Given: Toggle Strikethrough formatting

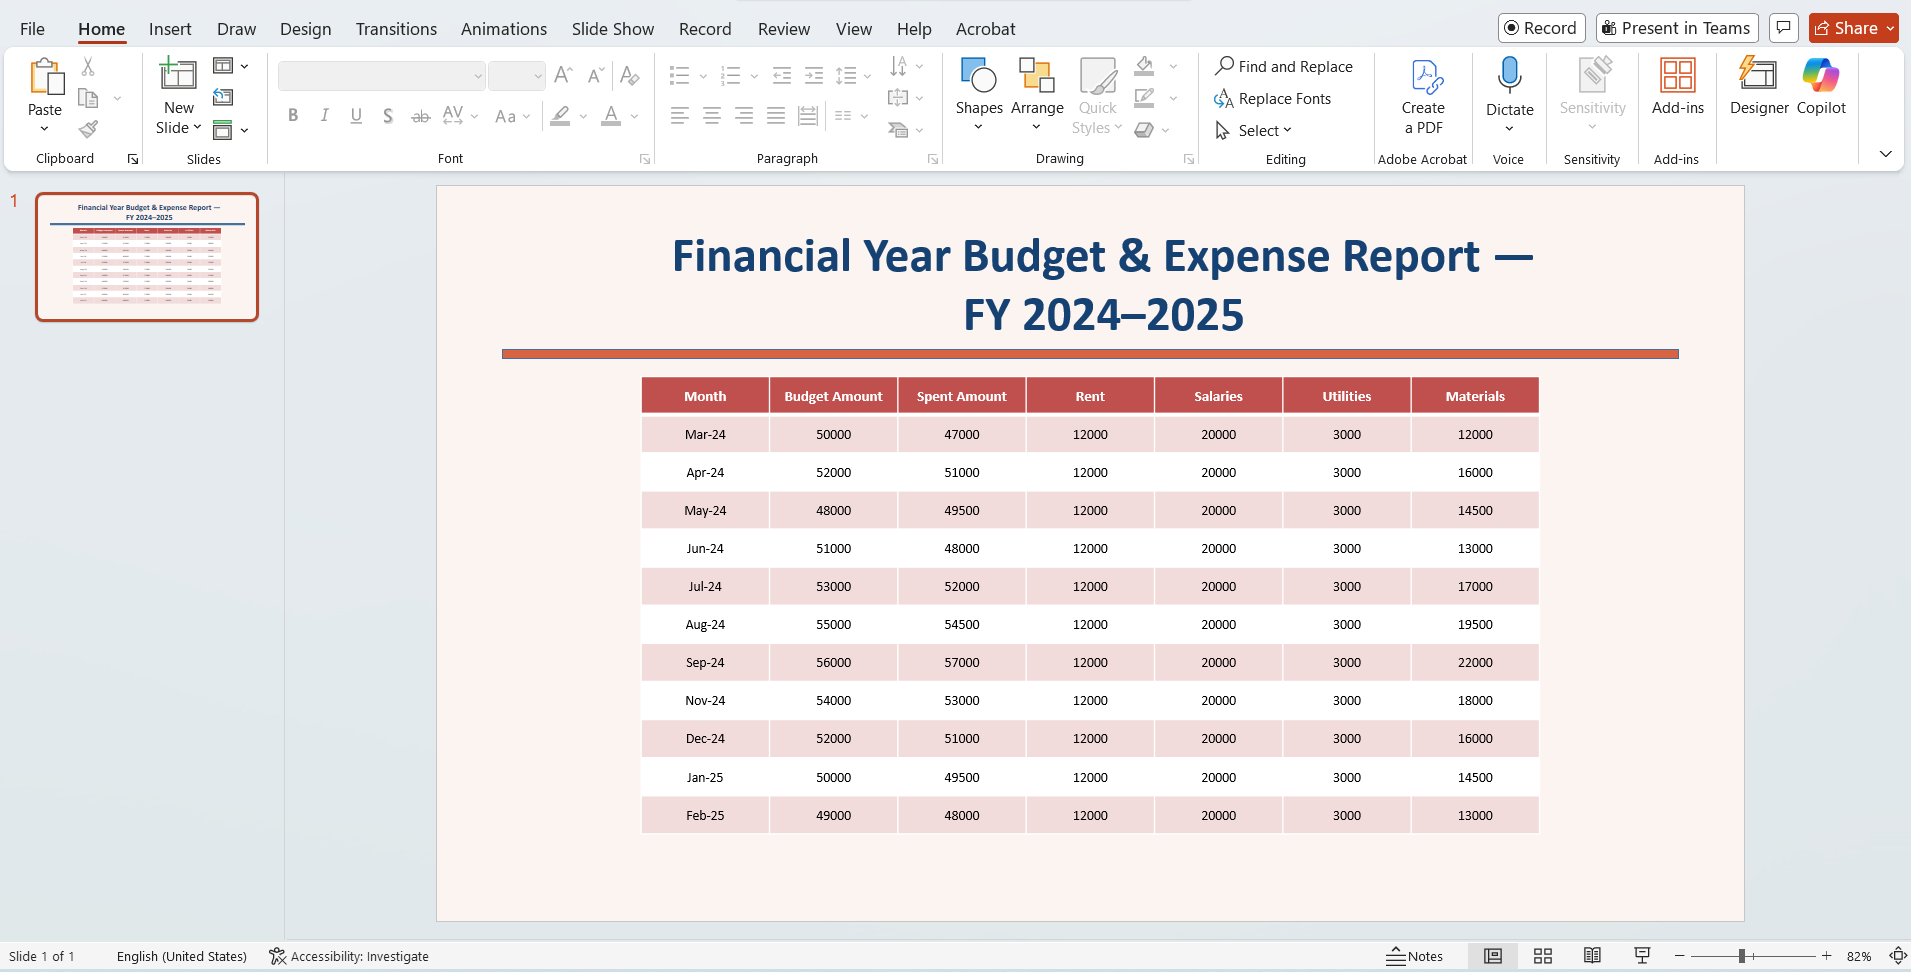Looking at the screenshot, I should pos(421,116).
